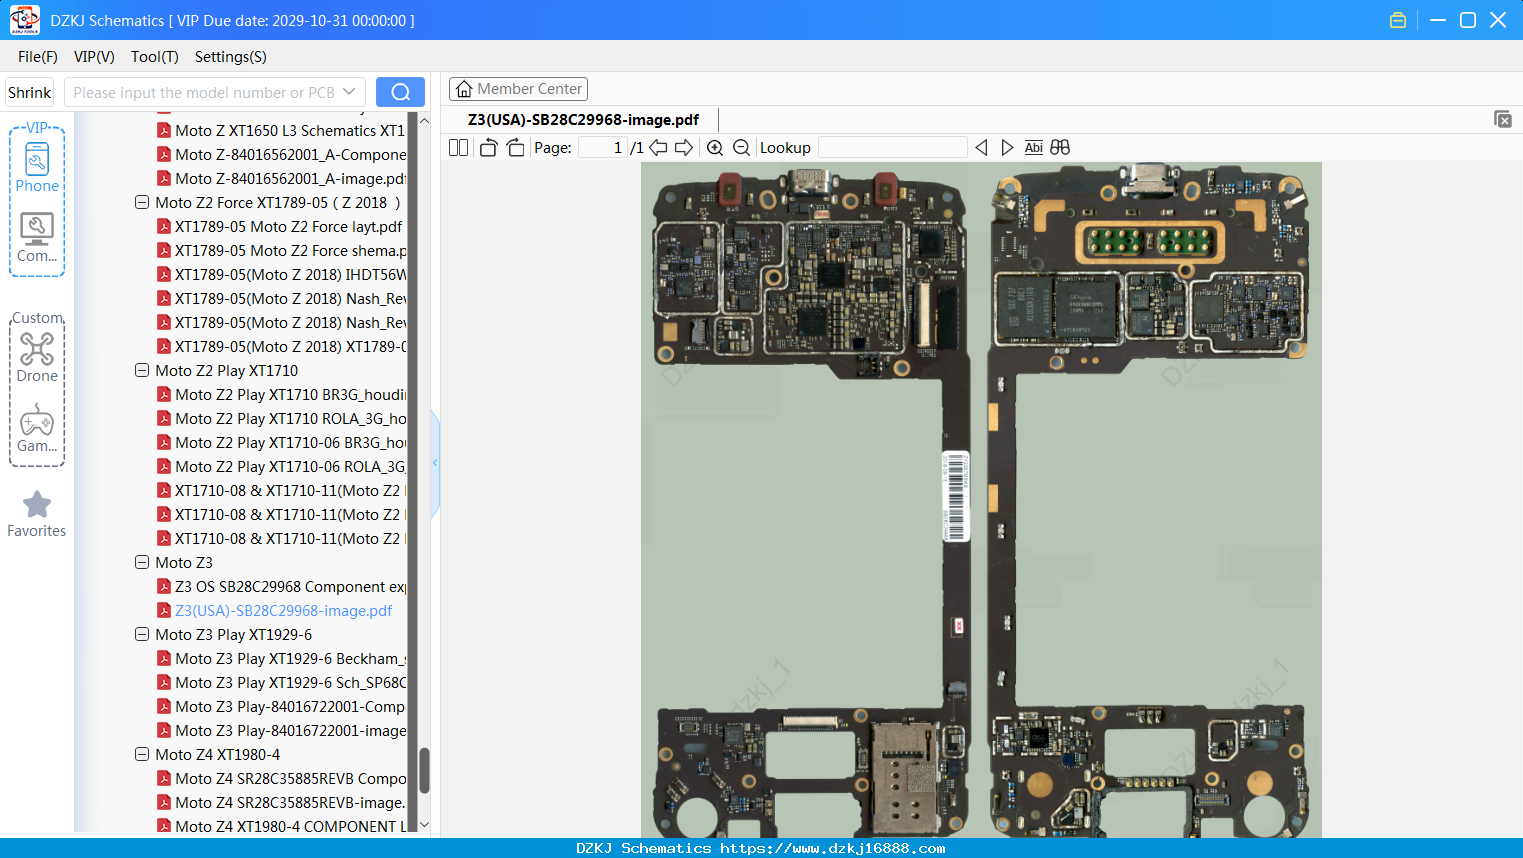1523x858 pixels.
Task: Open the Drone category icon
Action: click(x=37, y=358)
